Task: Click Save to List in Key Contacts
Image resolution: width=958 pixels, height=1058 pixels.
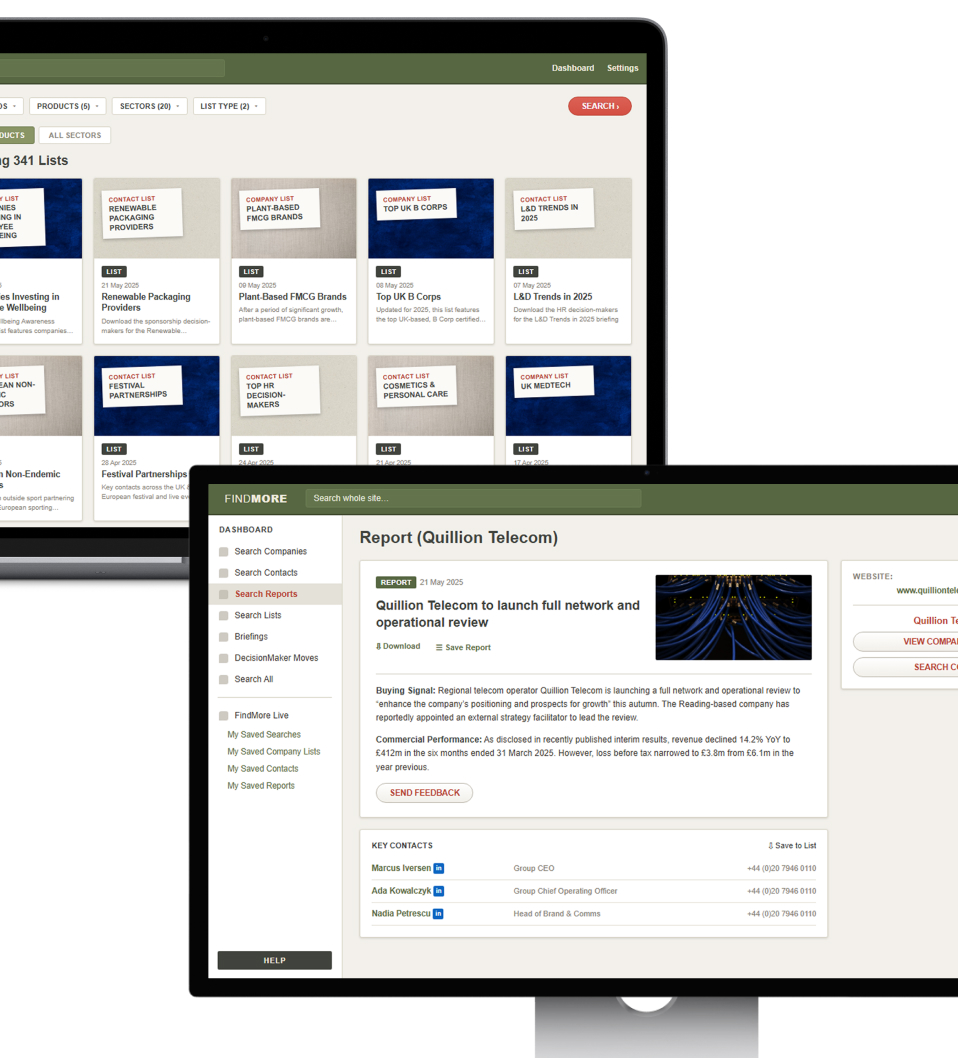Action: coord(792,845)
